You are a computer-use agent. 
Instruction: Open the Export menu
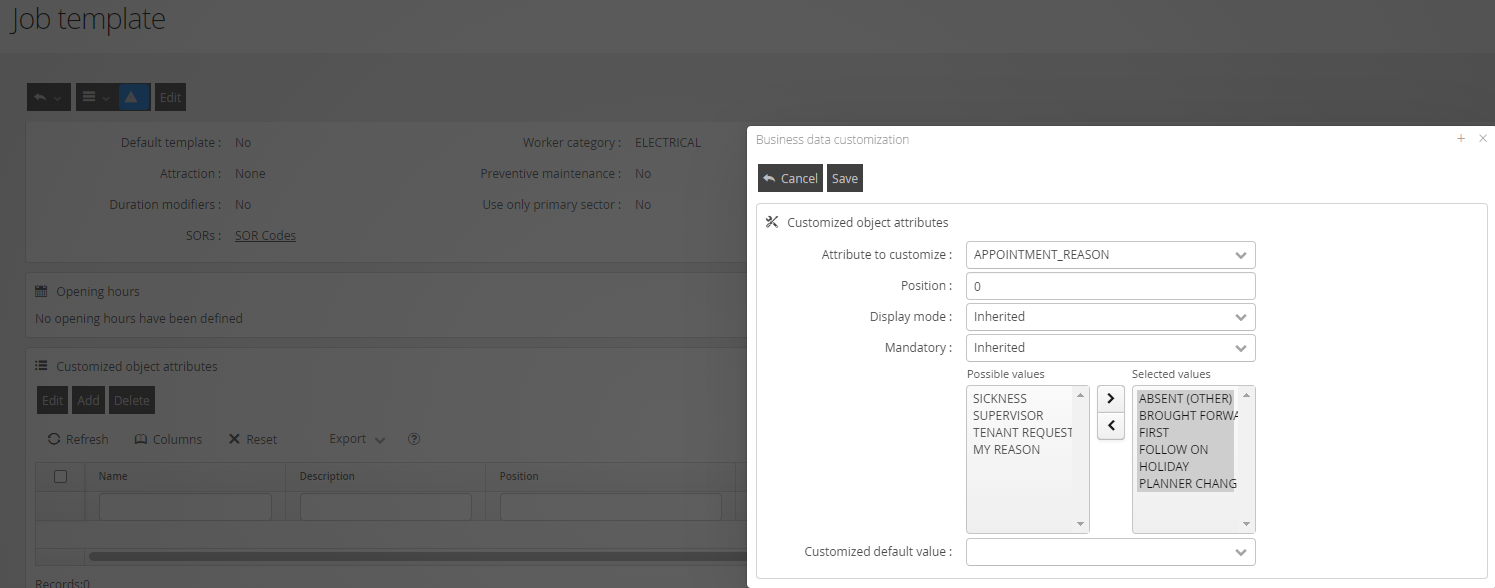pos(357,439)
